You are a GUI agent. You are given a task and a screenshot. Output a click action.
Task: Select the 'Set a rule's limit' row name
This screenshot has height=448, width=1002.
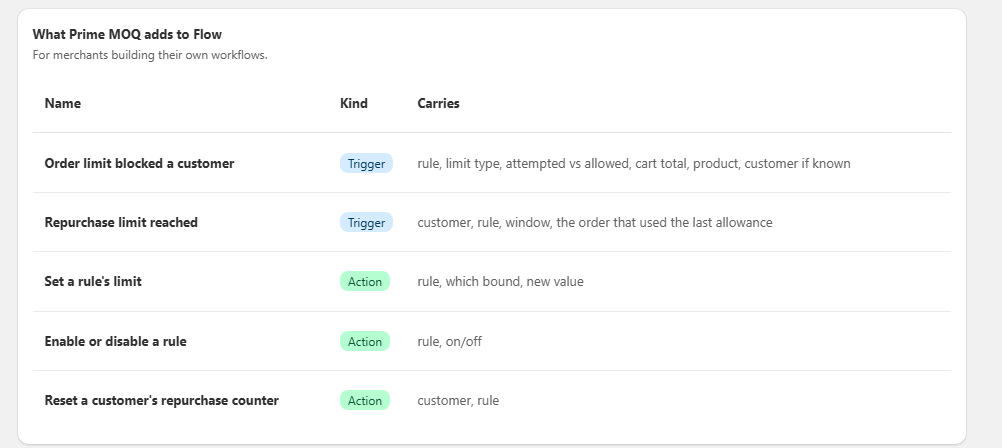point(93,281)
